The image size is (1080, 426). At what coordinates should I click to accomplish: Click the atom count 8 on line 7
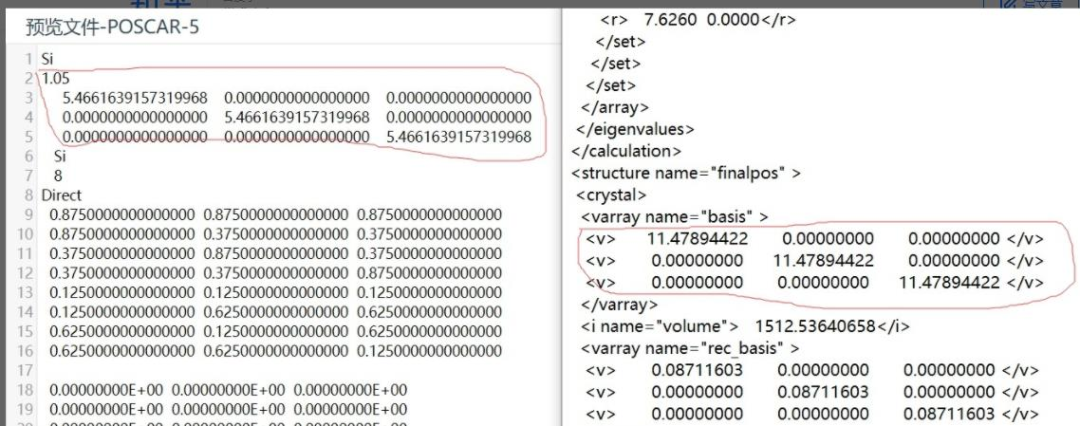click(58, 176)
